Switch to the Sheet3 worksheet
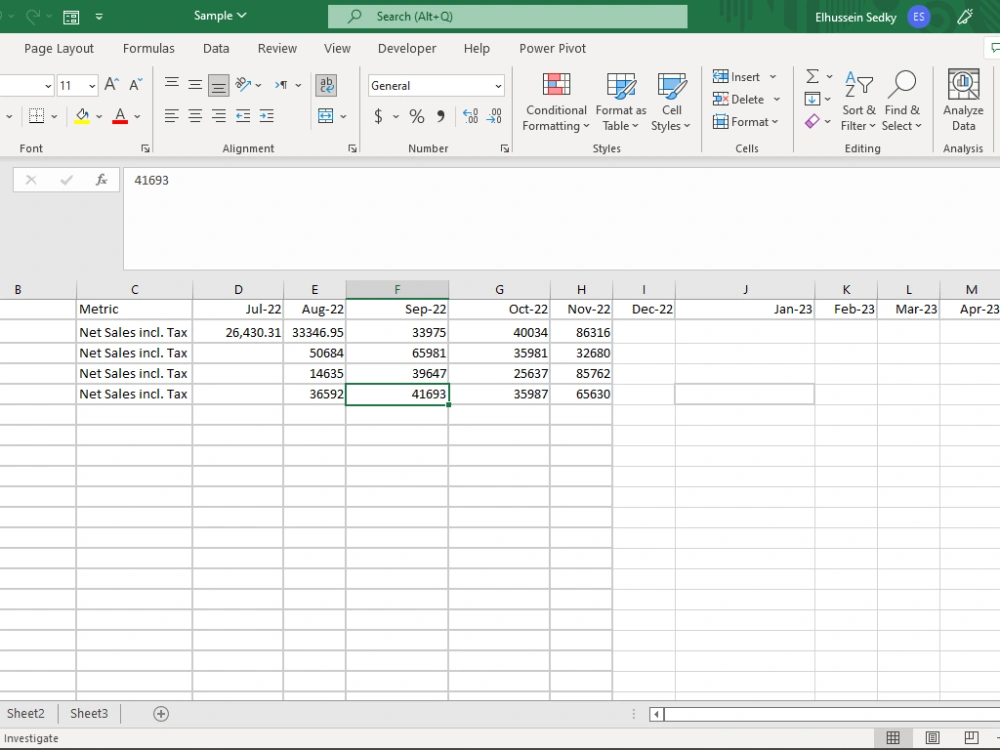 [x=88, y=713]
